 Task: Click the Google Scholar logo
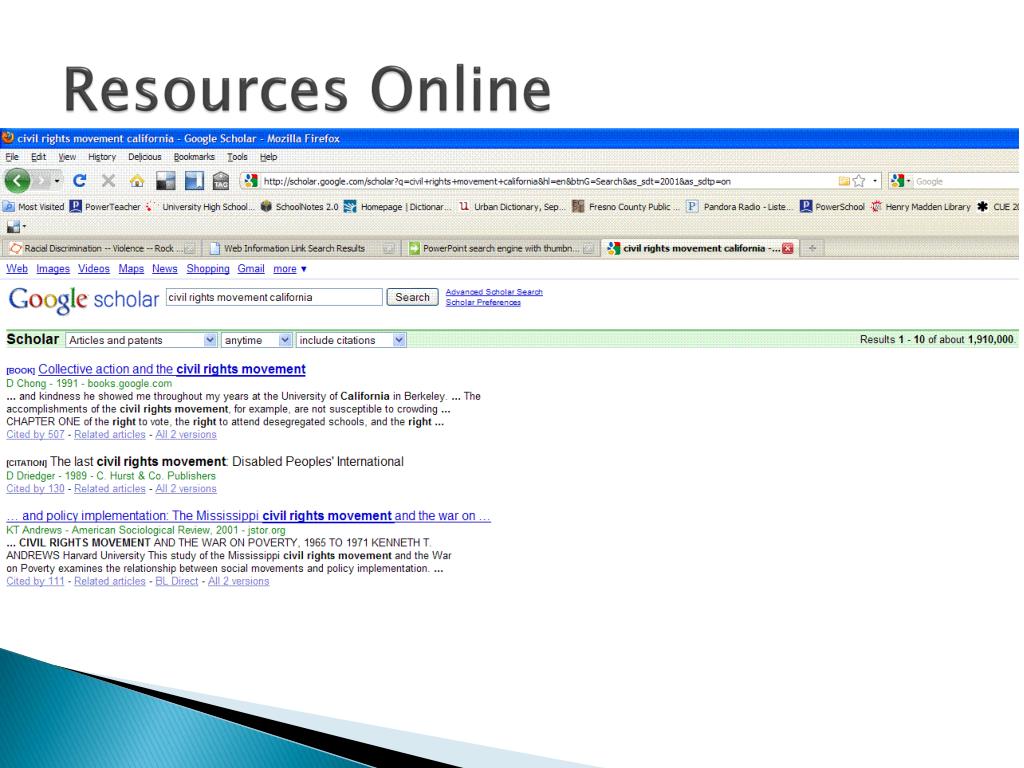coord(84,299)
